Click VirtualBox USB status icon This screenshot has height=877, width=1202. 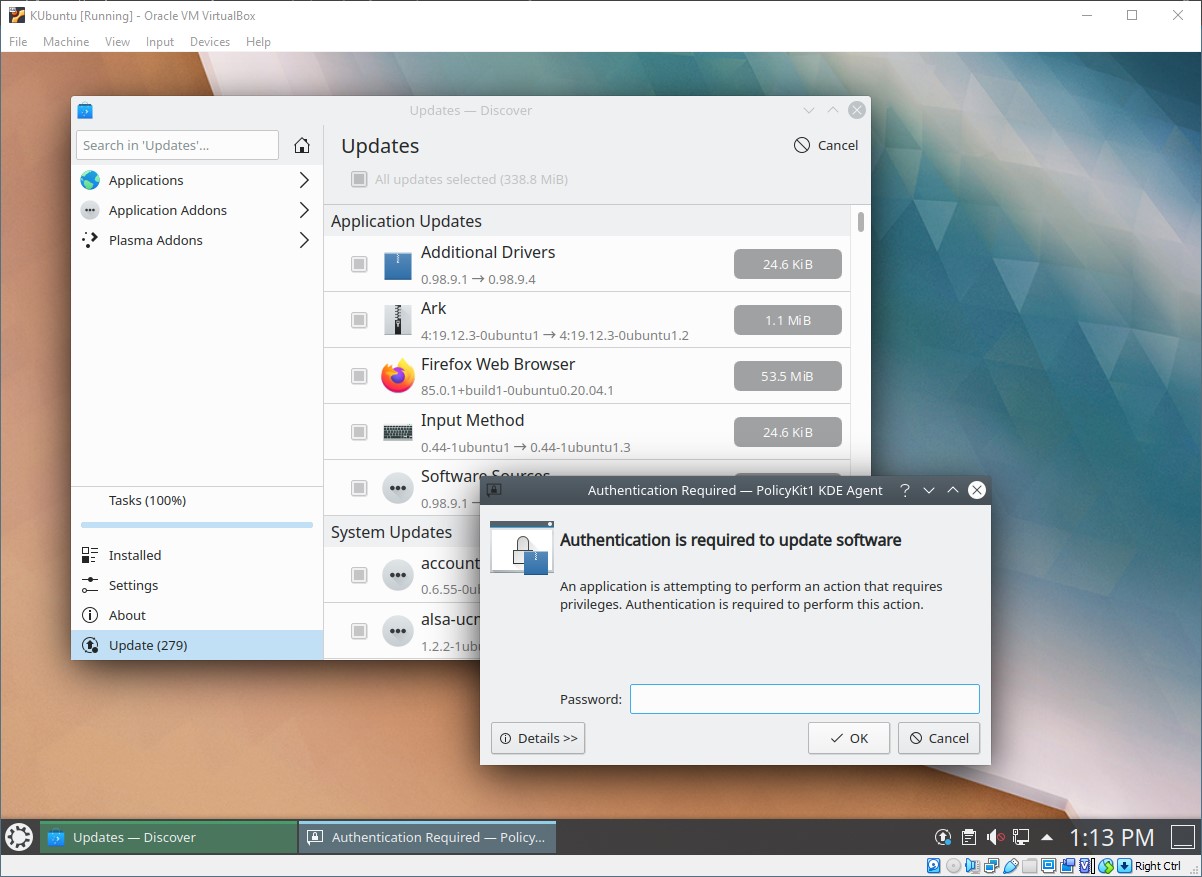pos(1011,866)
